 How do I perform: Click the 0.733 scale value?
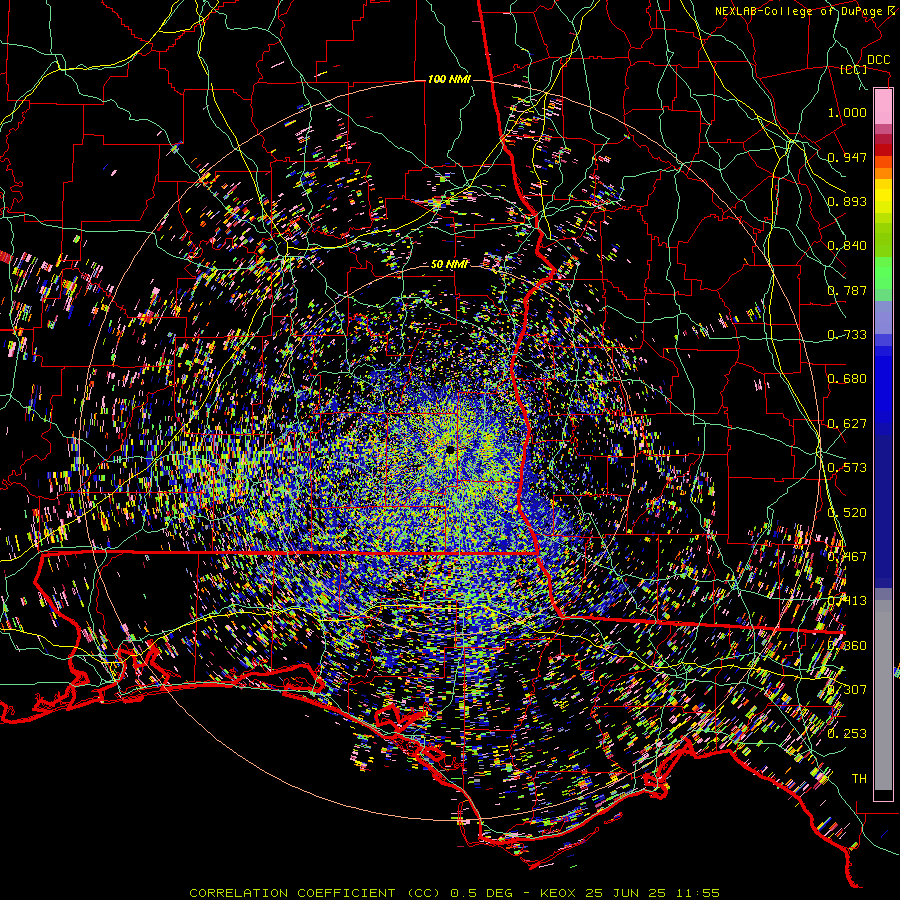click(847, 335)
